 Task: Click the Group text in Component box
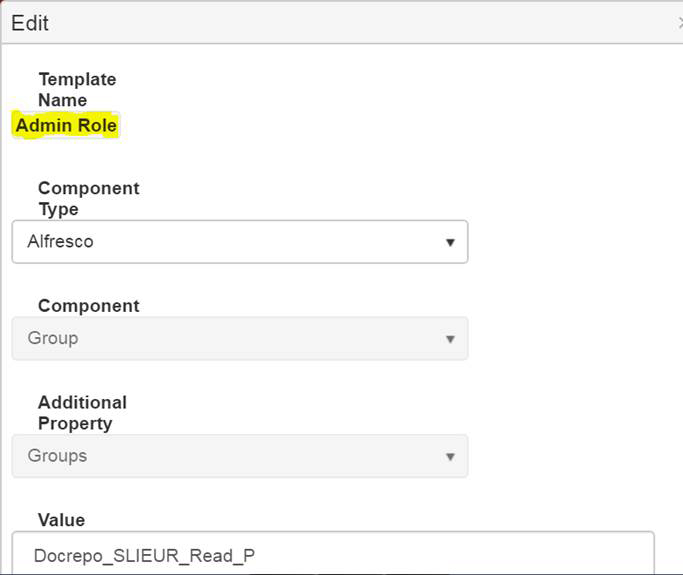click(x=52, y=339)
